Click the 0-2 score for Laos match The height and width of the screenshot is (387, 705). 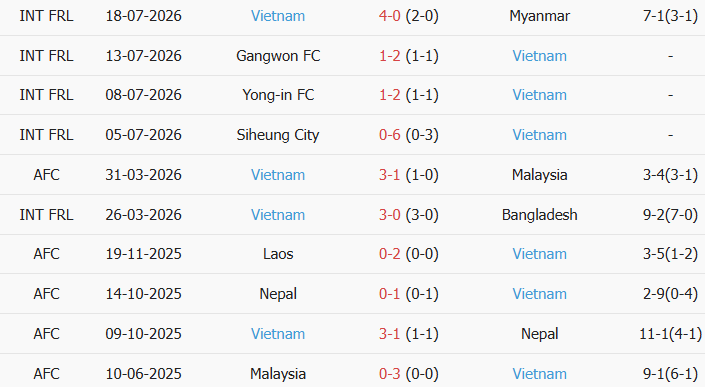pos(389,254)
